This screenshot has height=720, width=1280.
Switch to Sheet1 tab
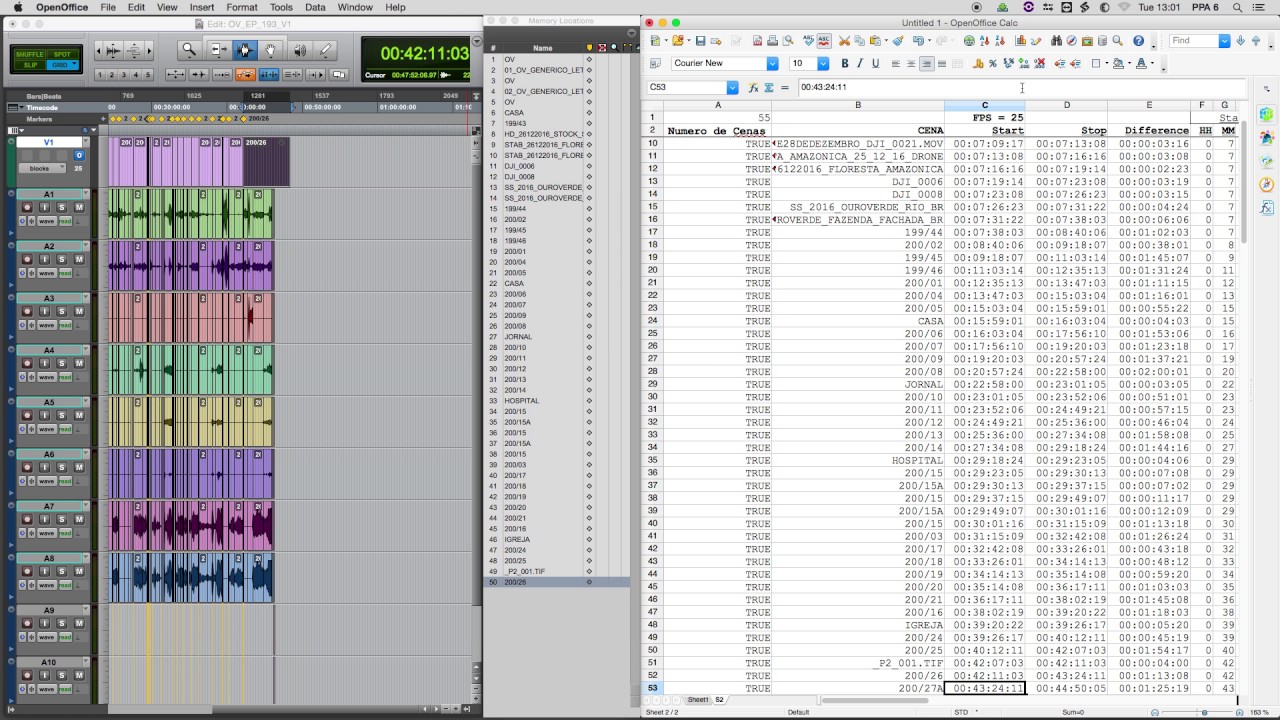pos(697,700)
